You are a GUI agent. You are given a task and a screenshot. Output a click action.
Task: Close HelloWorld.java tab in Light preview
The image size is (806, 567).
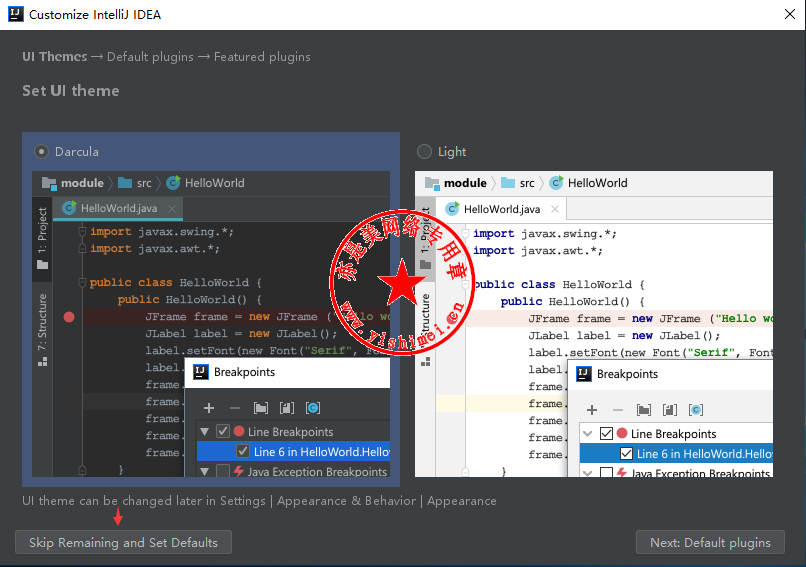[x=555, y=209]
